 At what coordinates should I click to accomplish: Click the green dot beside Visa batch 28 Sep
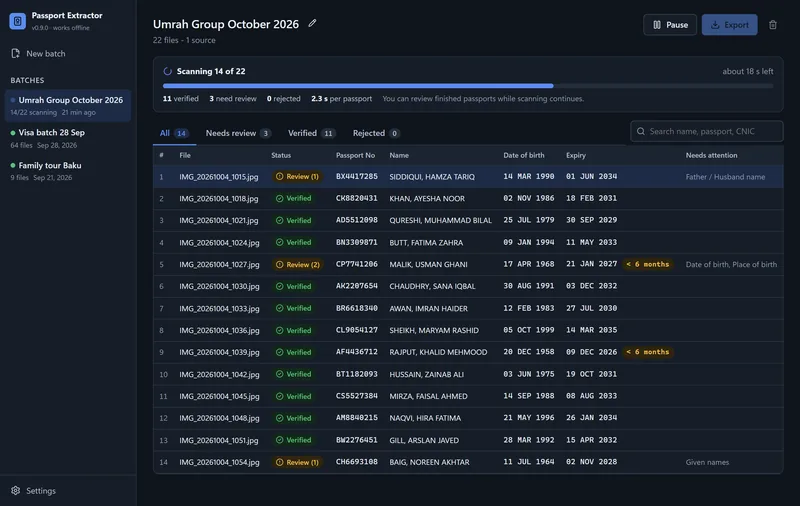pyautogui.click(x=13, y=133)
